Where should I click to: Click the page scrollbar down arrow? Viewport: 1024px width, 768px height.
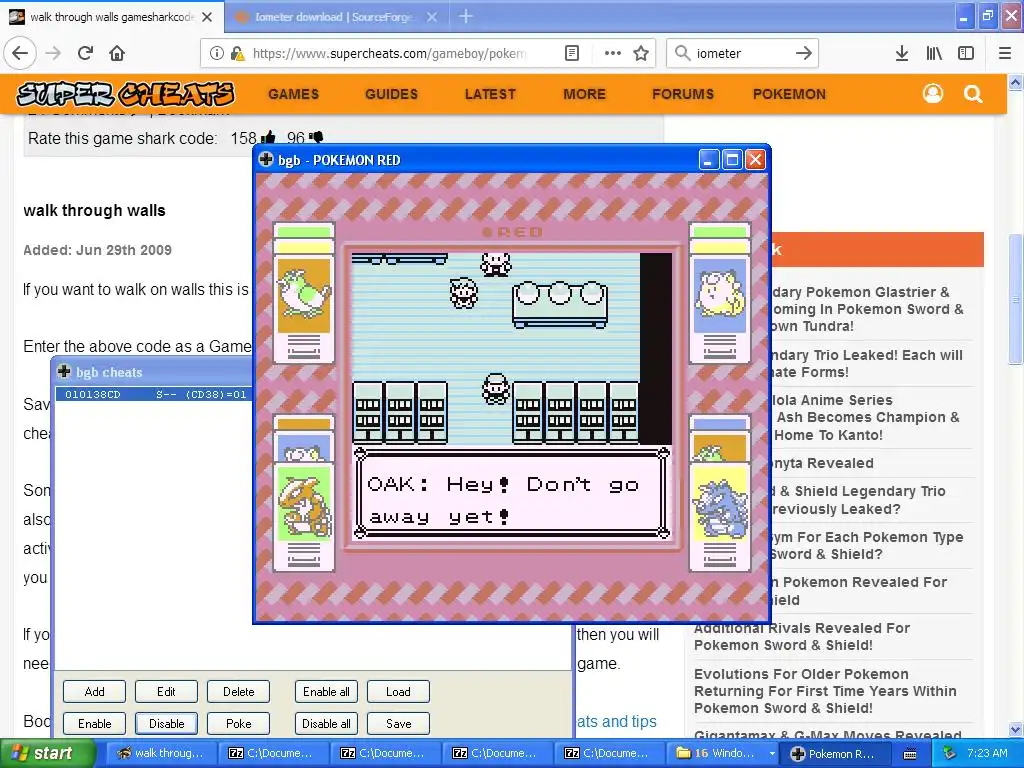(x=1015, y=729)
